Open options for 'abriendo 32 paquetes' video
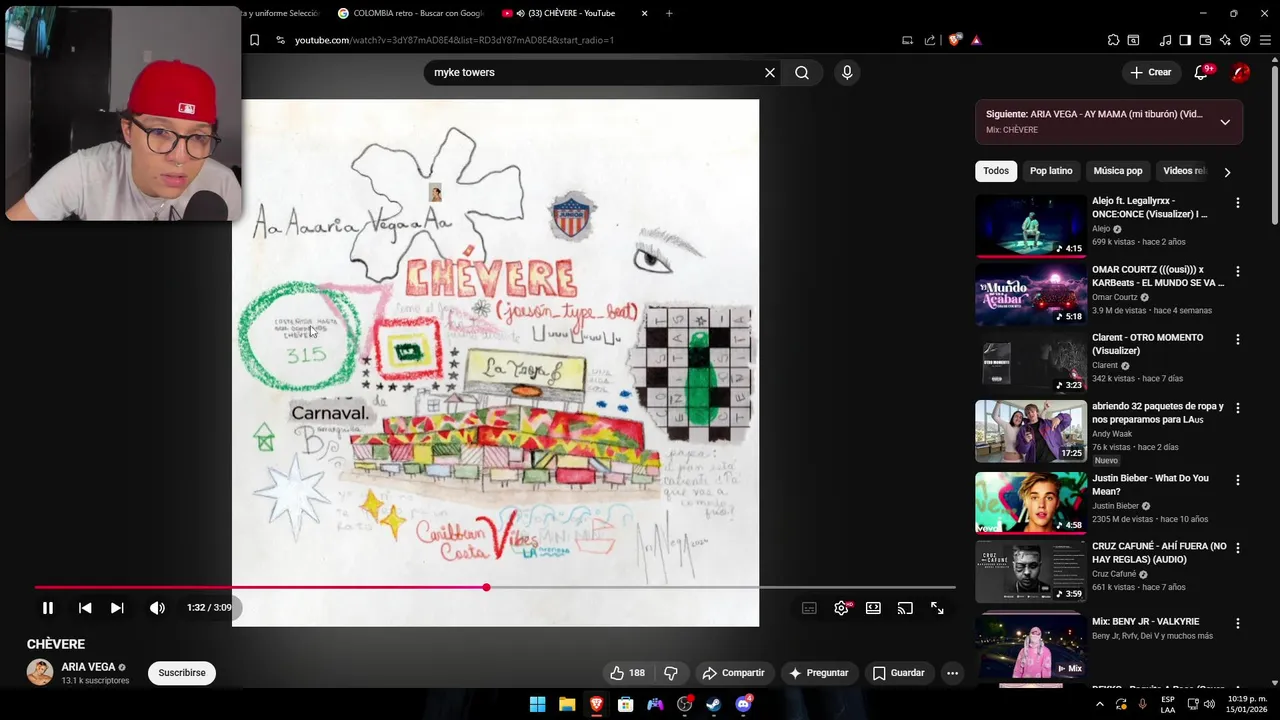The height and width of the screenshot is (720, 1280). point(1238,409)
